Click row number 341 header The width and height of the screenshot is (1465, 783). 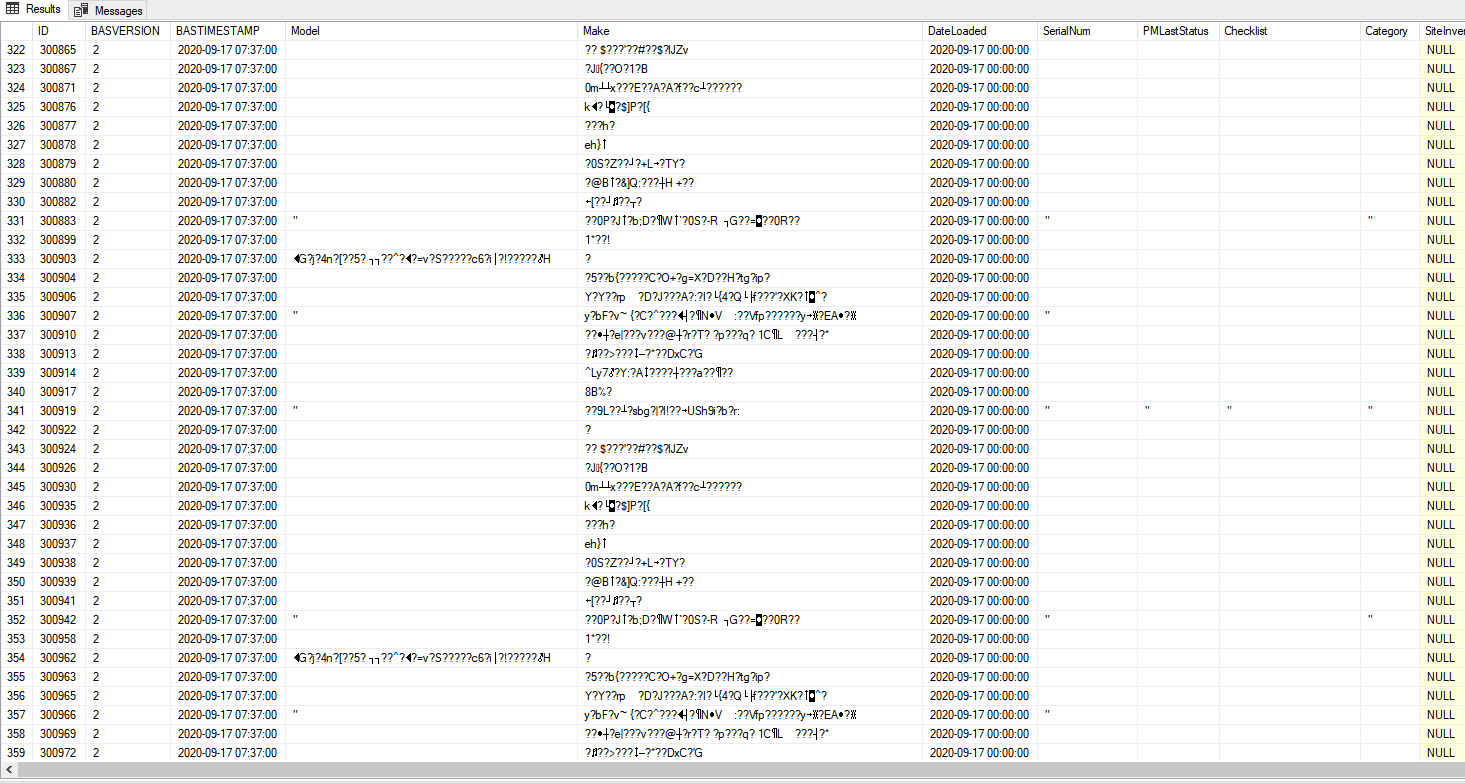click(x=17, y=411)
